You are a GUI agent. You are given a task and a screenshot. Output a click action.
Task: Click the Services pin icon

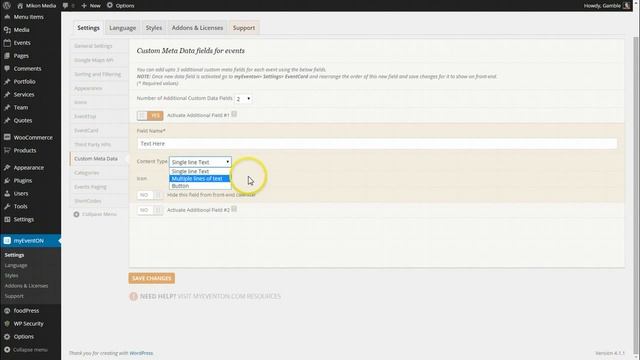tap(7, 94)
